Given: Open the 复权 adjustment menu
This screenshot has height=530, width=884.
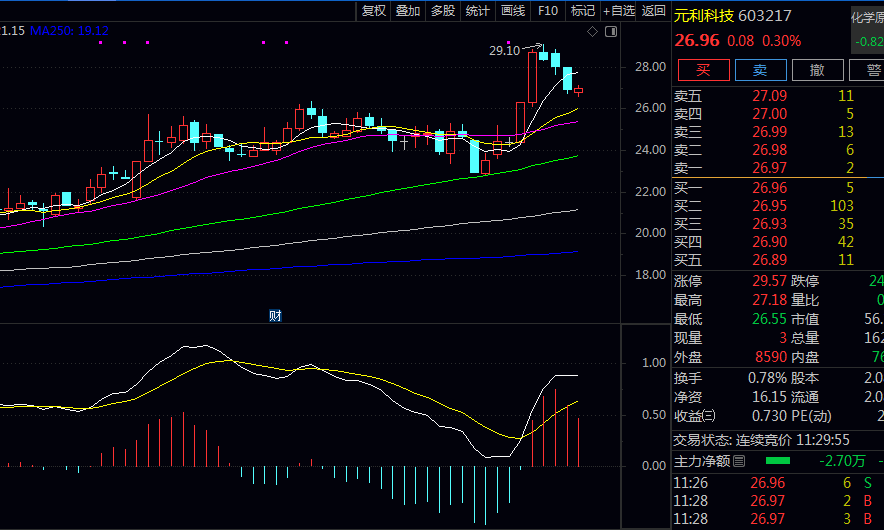Looking at the screenshot, I should [x=374, y=11].
